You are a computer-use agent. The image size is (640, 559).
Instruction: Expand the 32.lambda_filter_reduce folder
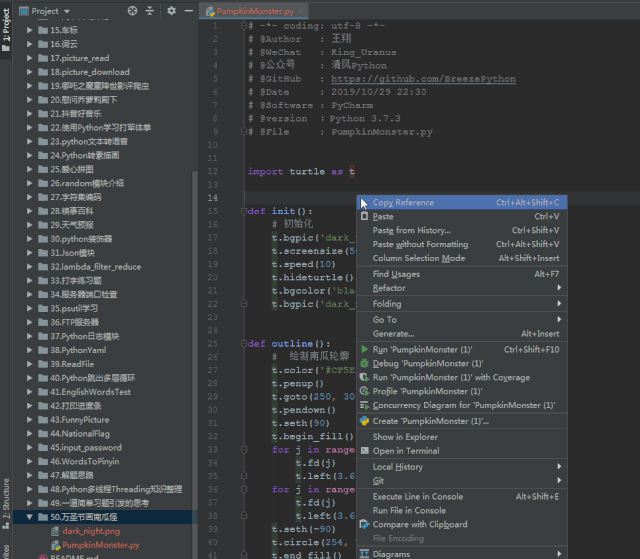[x=29, y=266]
